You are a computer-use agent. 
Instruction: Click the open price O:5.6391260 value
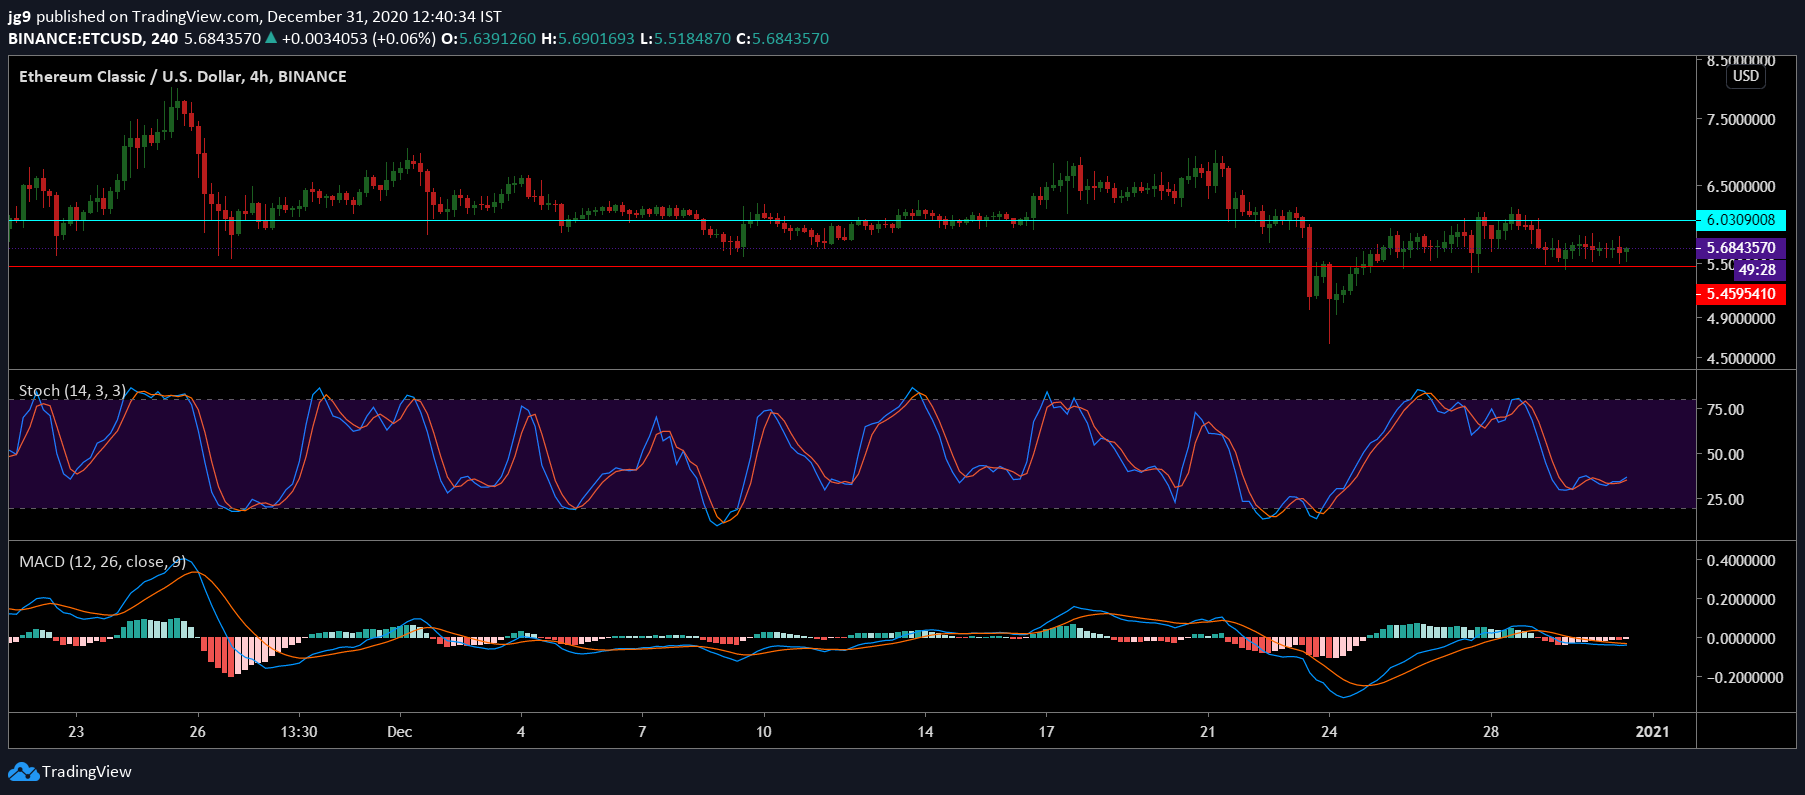pyautogui.click(x=488, y=39)
